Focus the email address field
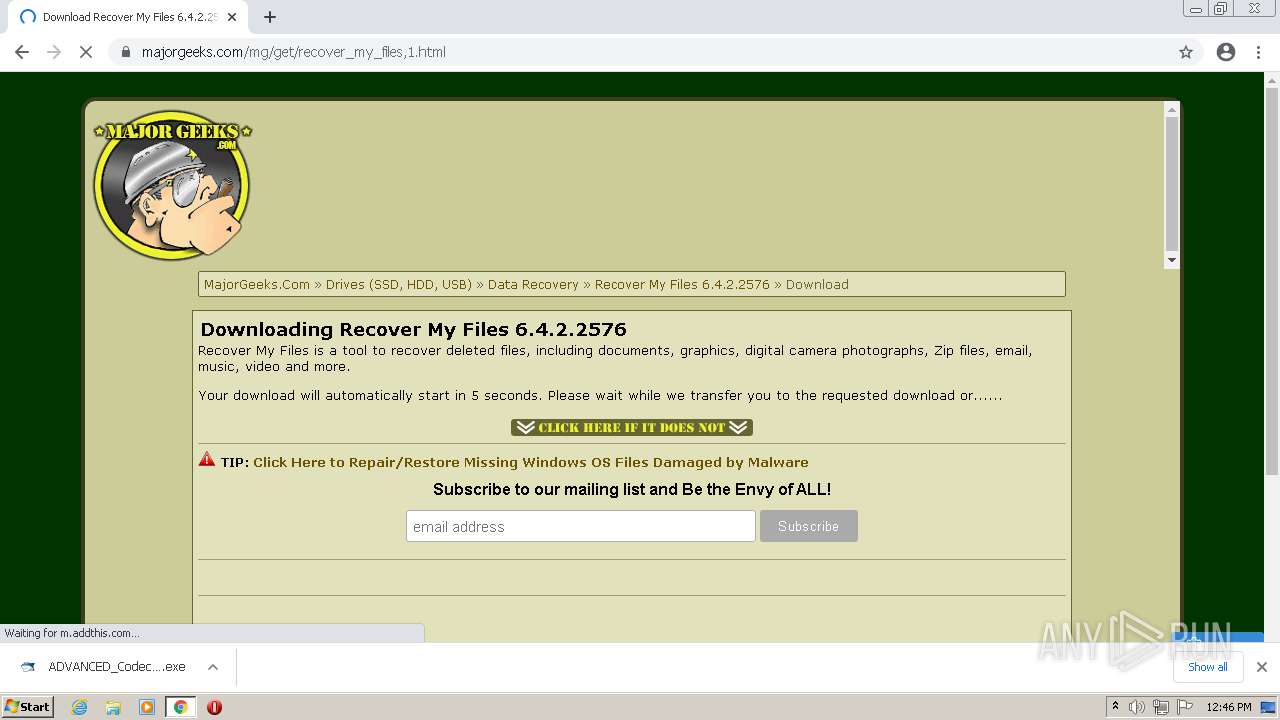1280x720 pixels. [x=580, y=526]
